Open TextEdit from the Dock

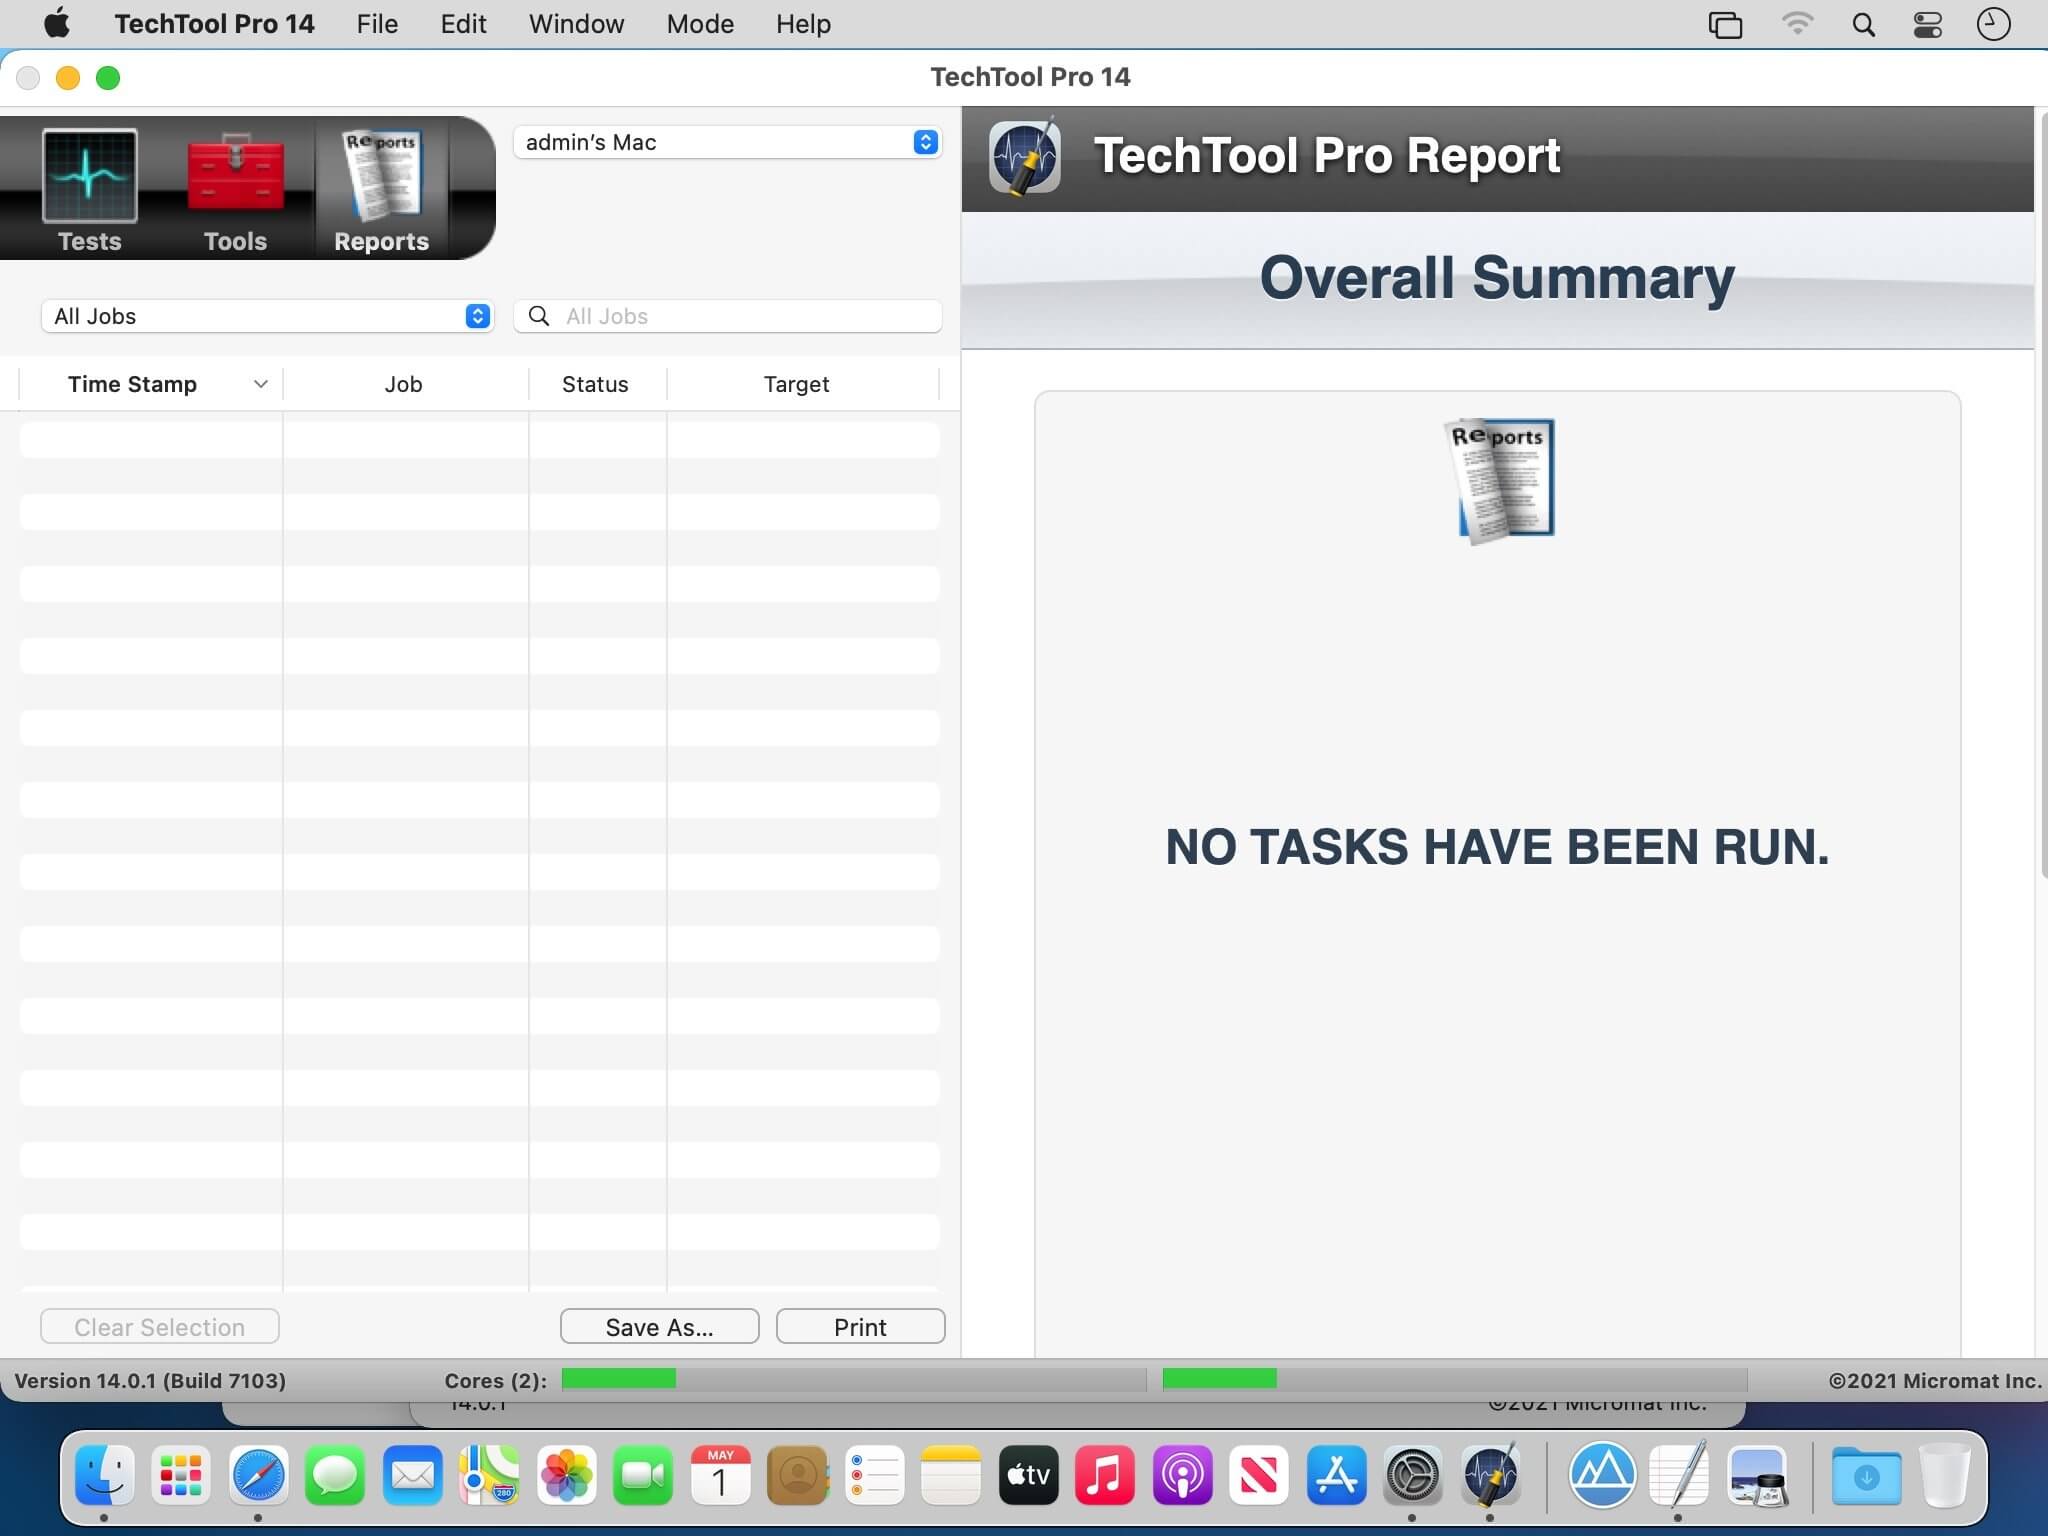point(1680,1475)
